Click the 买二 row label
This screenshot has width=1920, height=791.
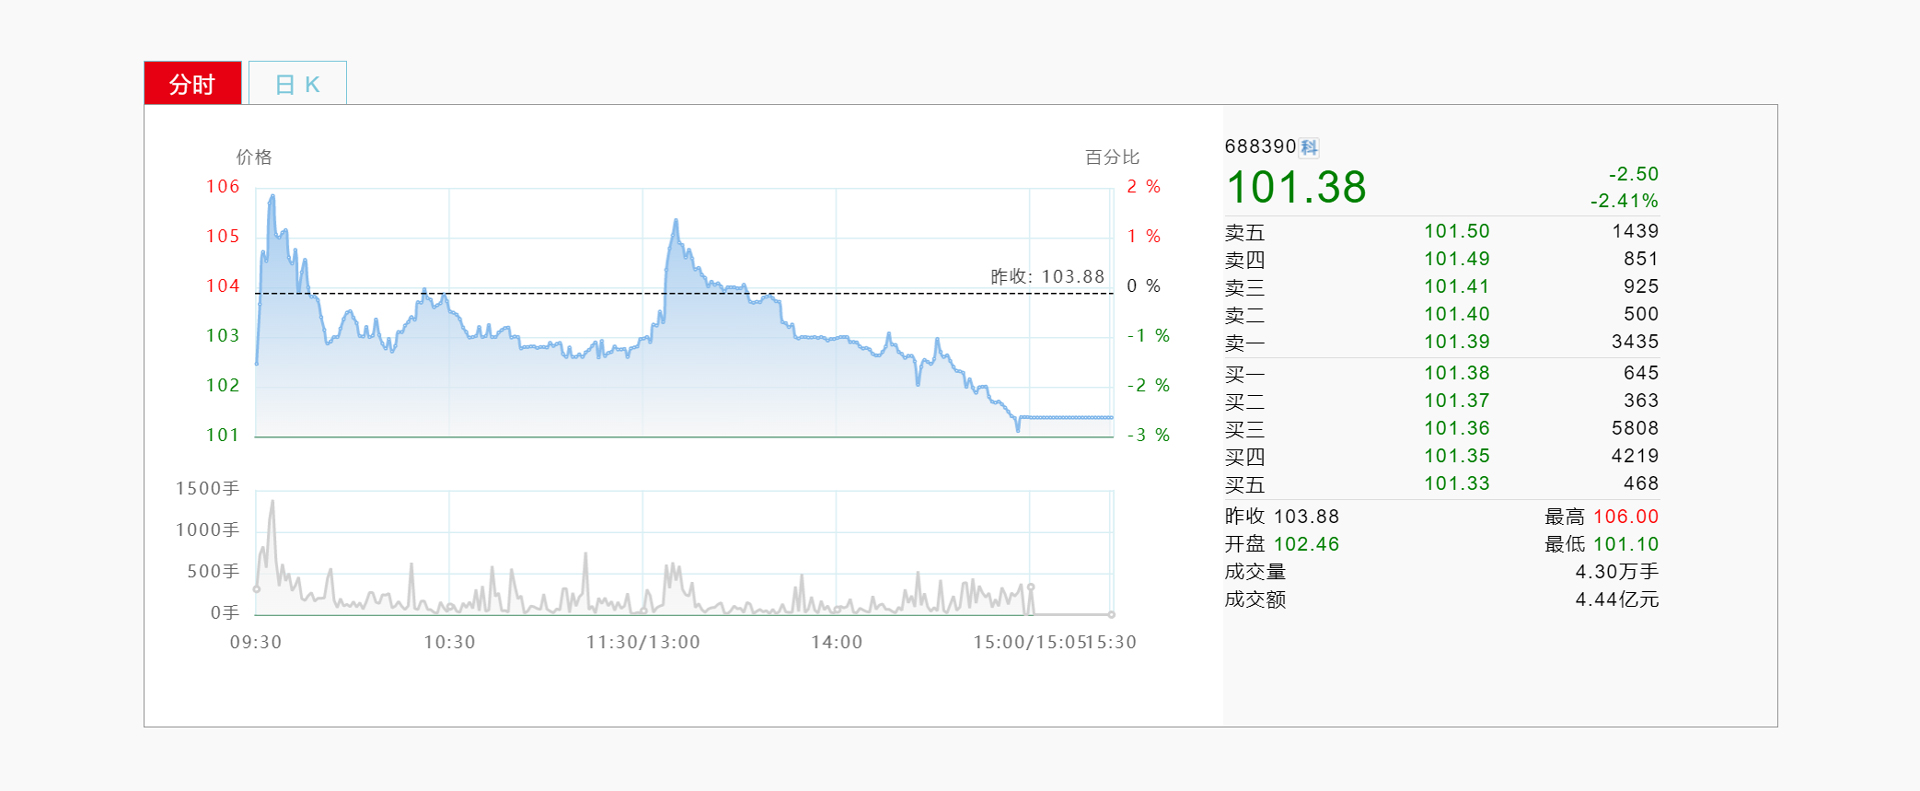click(x=1245, y=402)
